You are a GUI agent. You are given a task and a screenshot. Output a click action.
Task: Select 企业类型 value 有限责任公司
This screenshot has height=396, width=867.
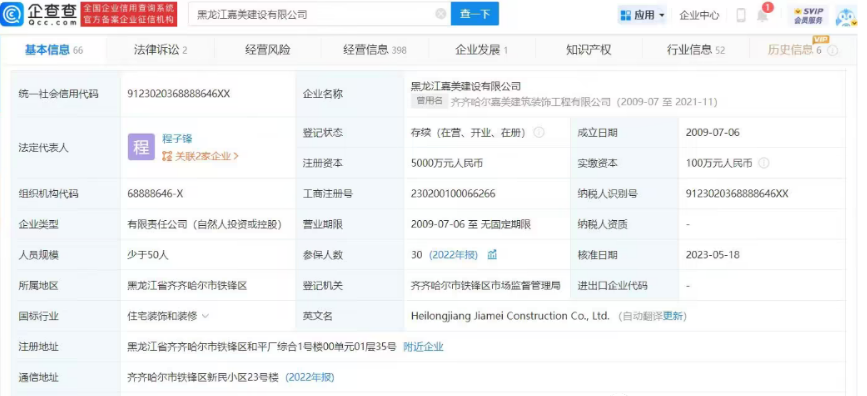(205, 225)
